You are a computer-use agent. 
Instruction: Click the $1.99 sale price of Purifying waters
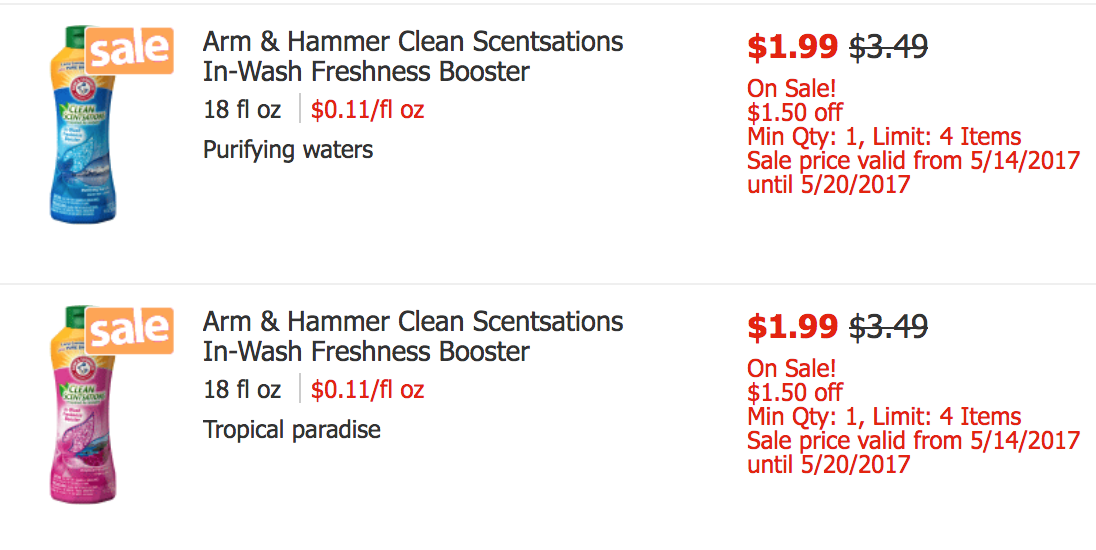(x=792, y=47)
